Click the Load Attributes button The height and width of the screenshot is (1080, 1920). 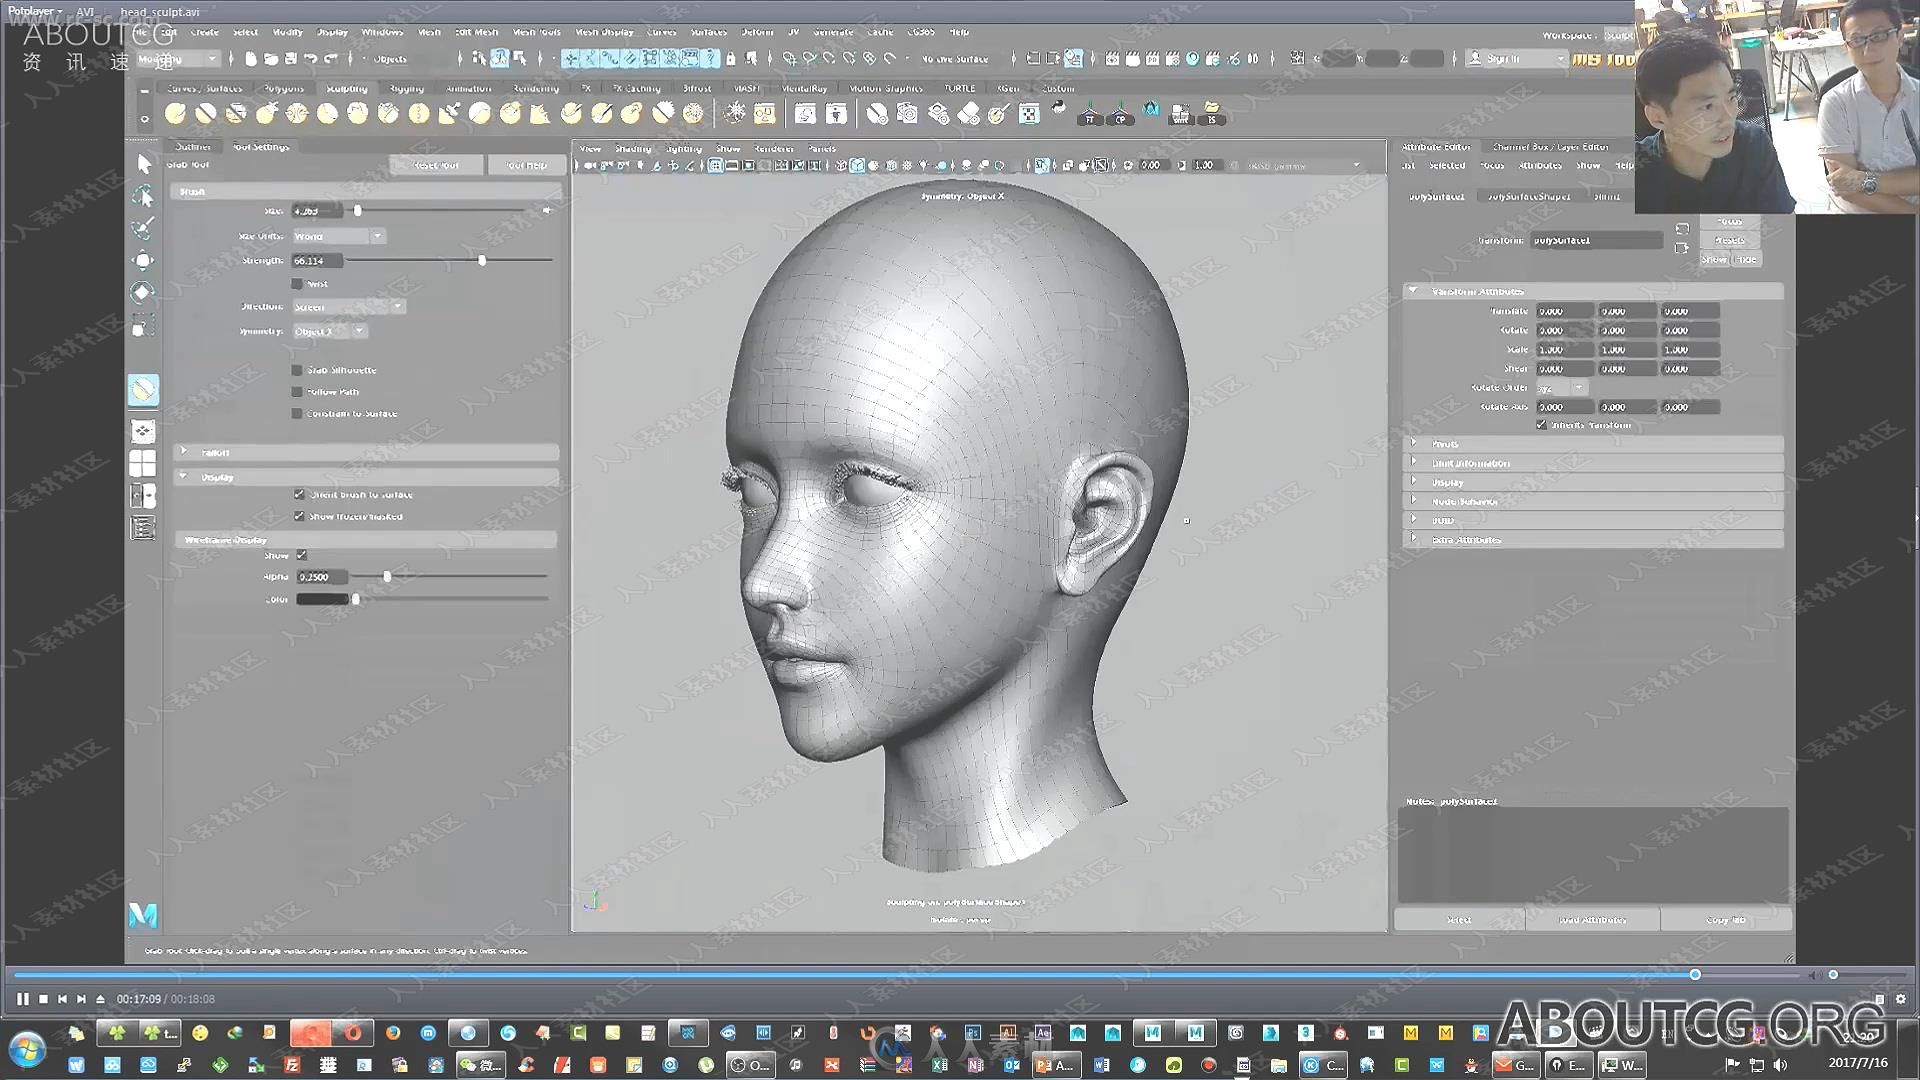click(x=1593, y=919)
